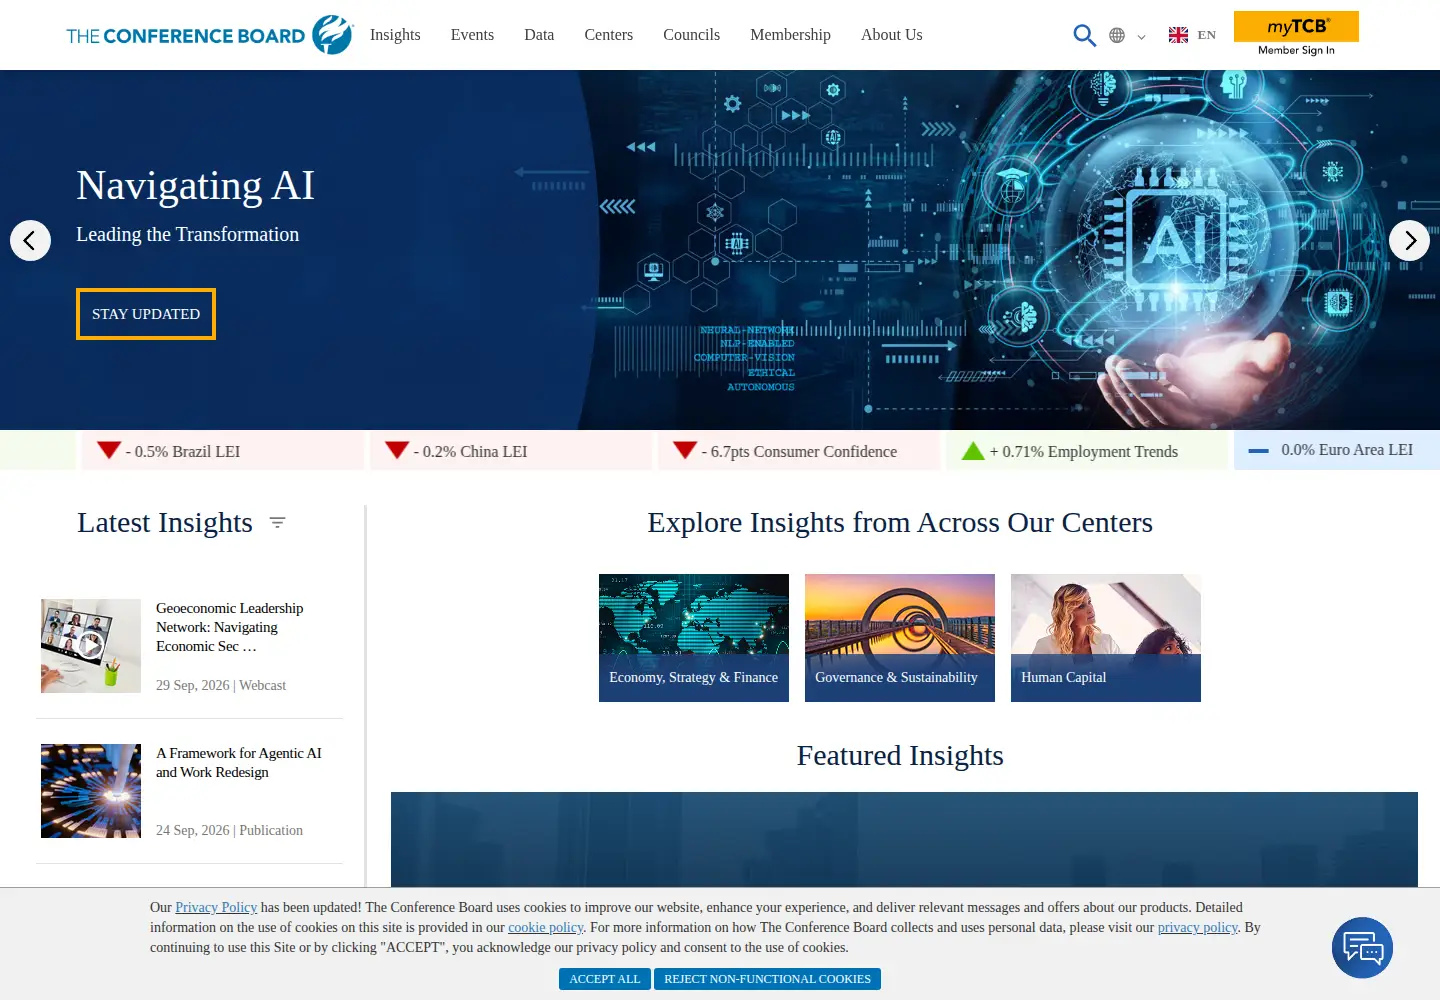The width and height of the screenshot is (1440, 1000).
Task: Open the About Us menu
Action: coord(892,35)
